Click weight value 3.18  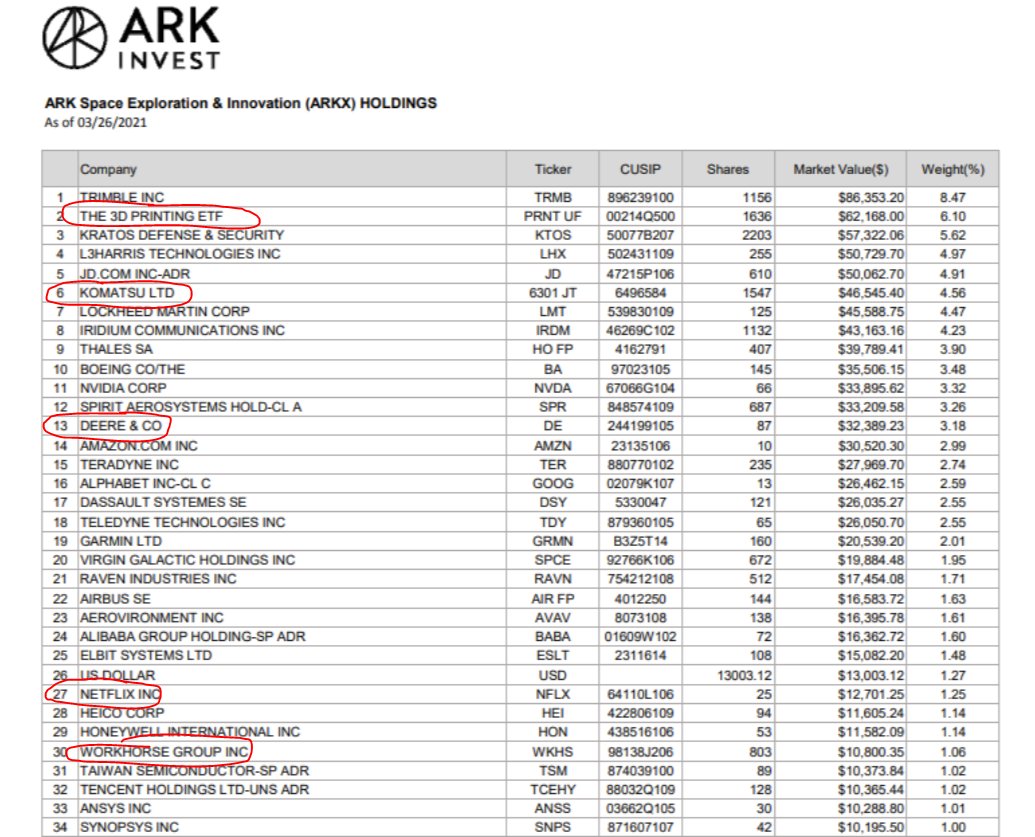952,426
